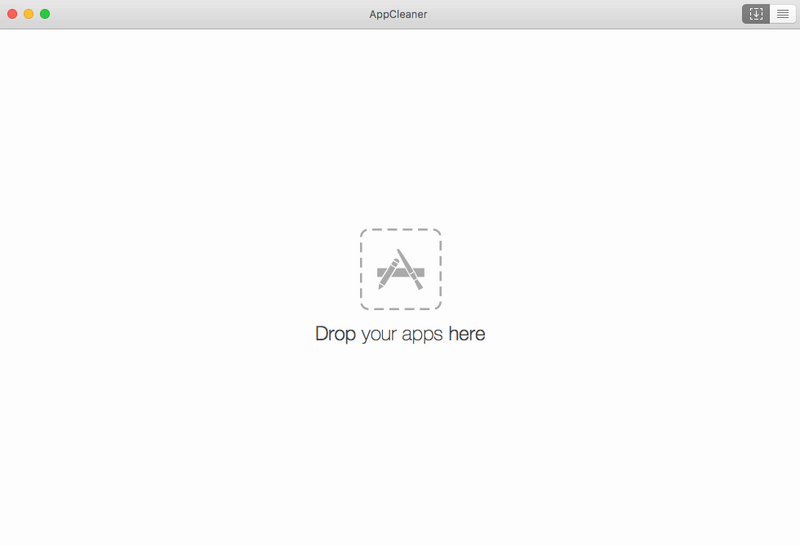Viewport: 800px width, 546px height.
Task: Switch to the drop zone view icon
Action: click(x=756, y=14)
